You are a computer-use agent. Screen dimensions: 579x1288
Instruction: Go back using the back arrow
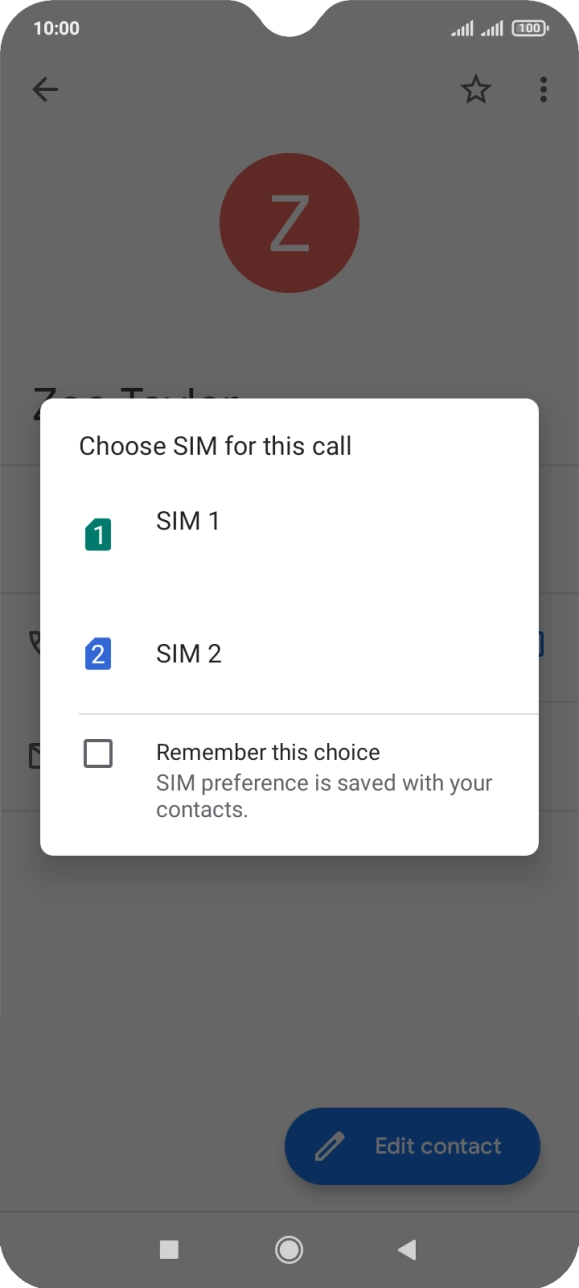[45, 89]
